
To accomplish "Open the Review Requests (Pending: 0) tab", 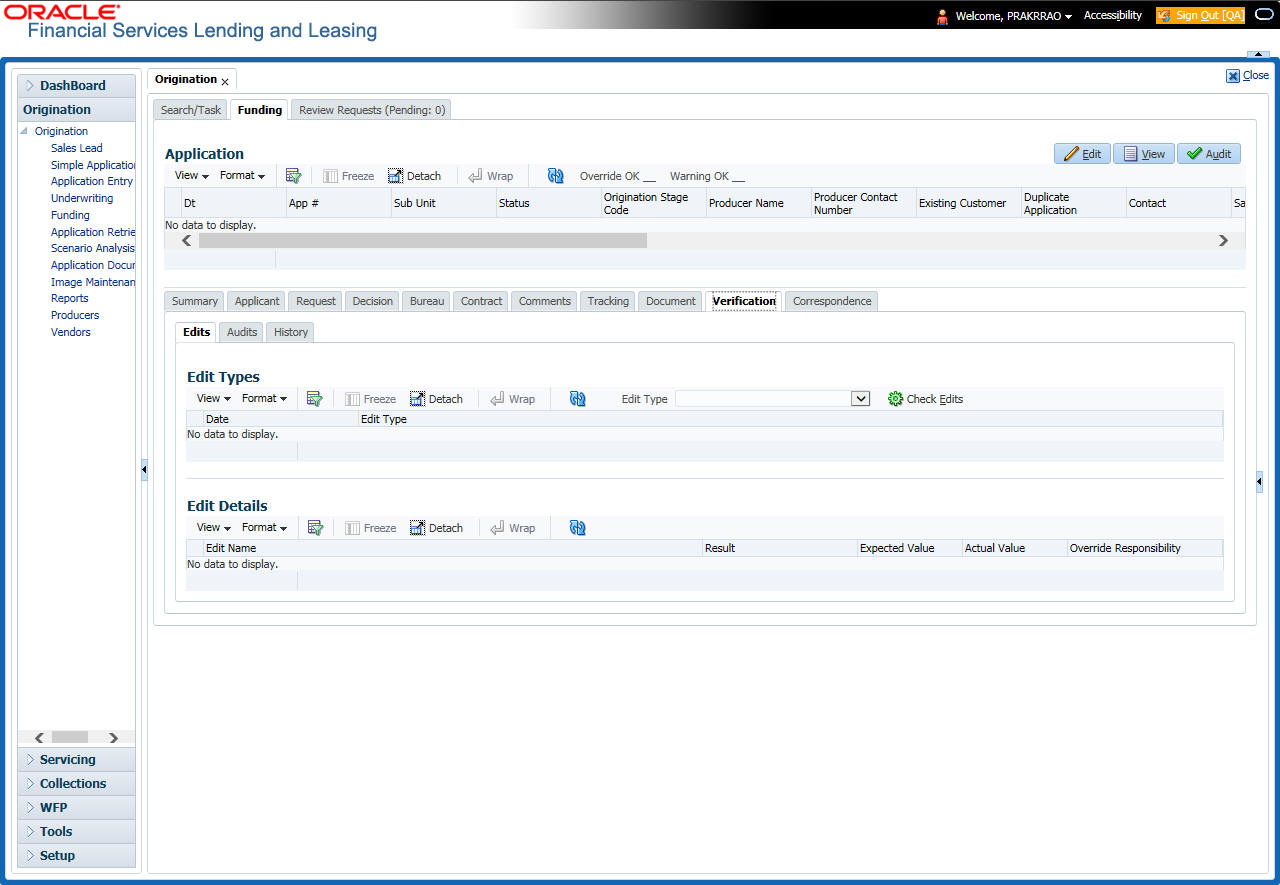I will click(372, 110).
